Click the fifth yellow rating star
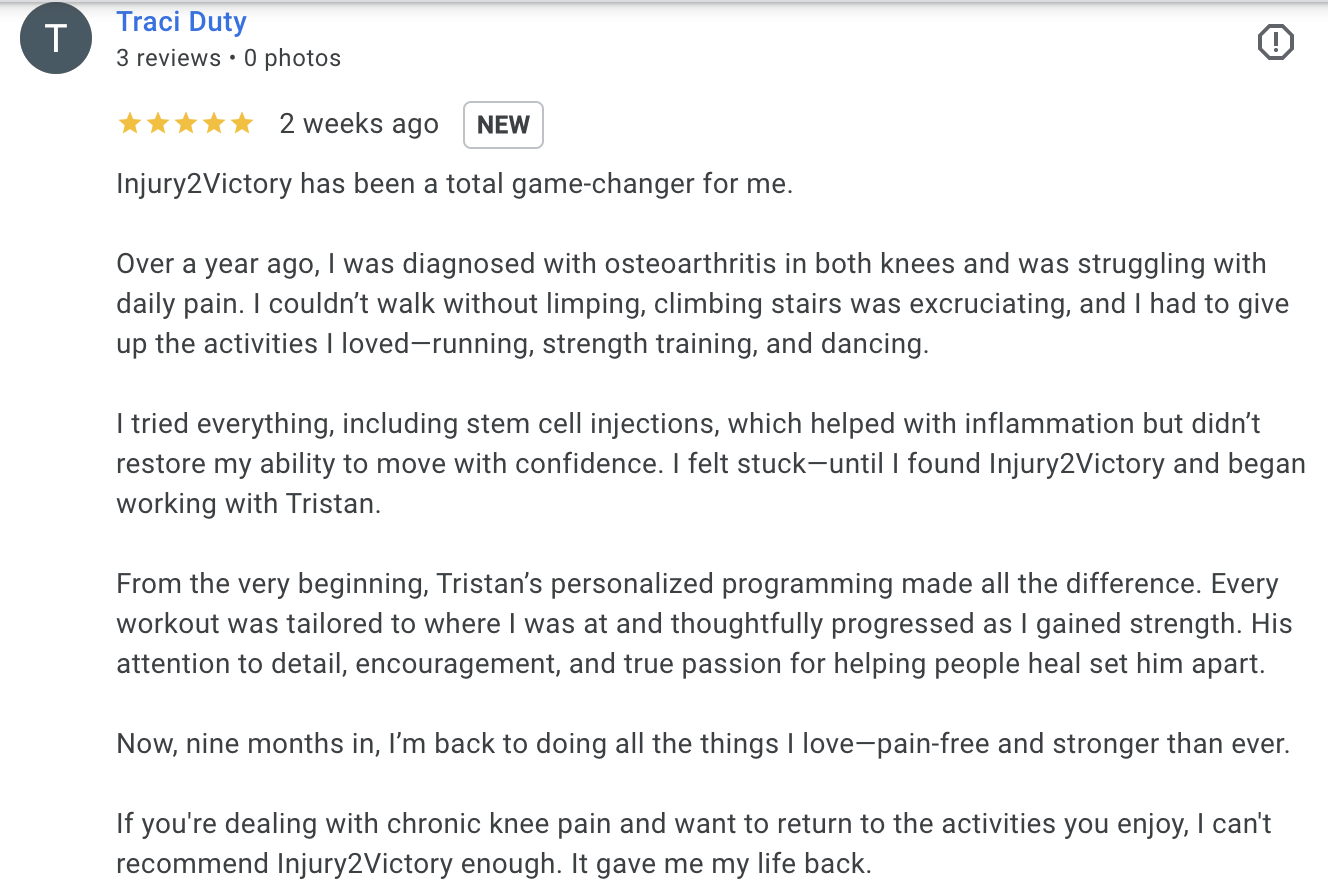This screenshot has width=1328, height=896. pyautogui.click(x=242, y=124)
